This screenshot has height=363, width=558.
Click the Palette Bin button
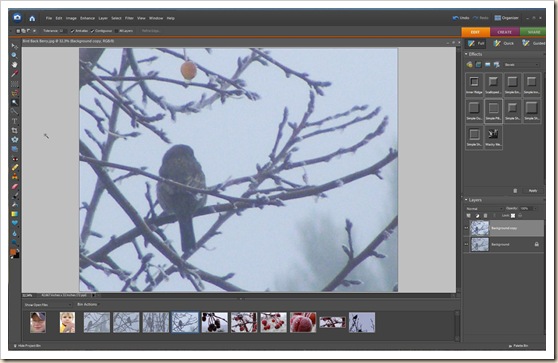click(x=518, y=346)
